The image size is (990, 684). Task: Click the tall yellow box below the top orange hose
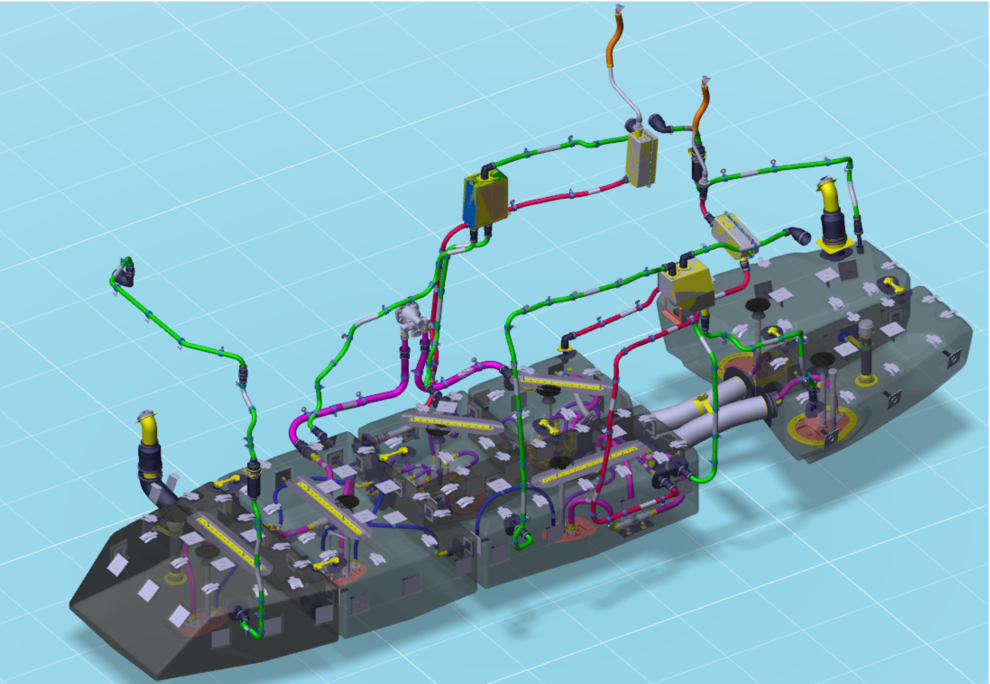coord(641,158)
